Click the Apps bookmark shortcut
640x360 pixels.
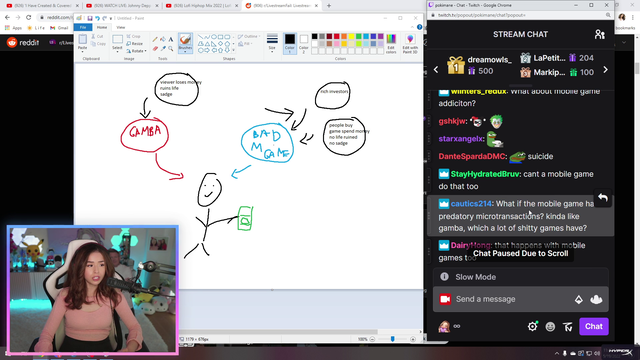(13, 28)
